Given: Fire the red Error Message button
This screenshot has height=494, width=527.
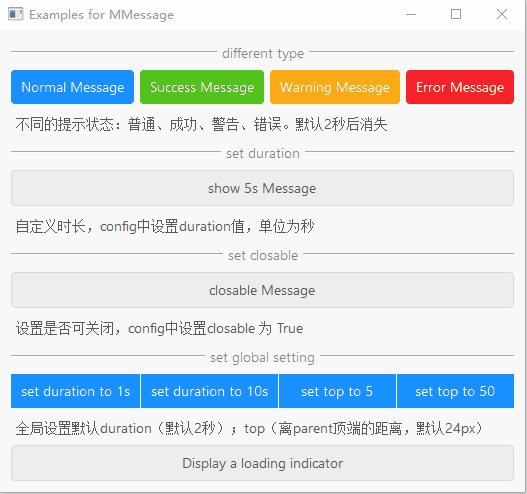Looking at the screenshot, I should pos(460,87).
